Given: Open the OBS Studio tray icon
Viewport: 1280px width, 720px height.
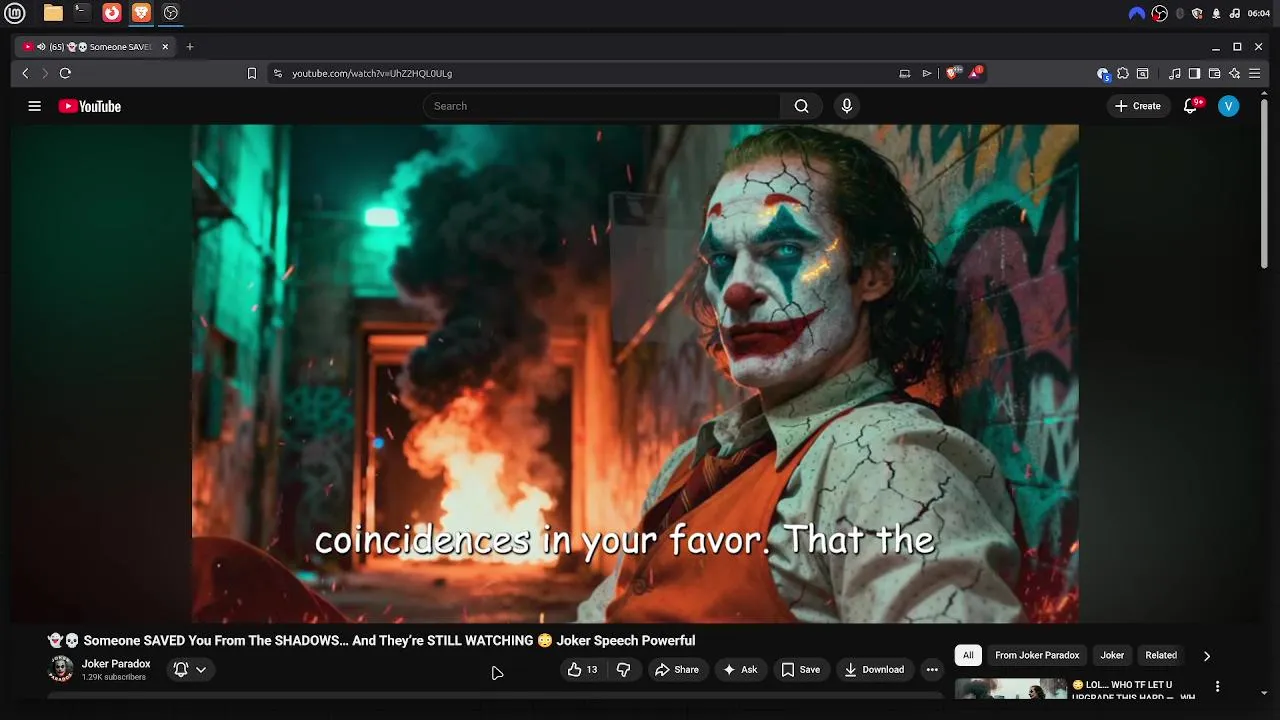Looking at the screenshot, I should point(1160,13).
